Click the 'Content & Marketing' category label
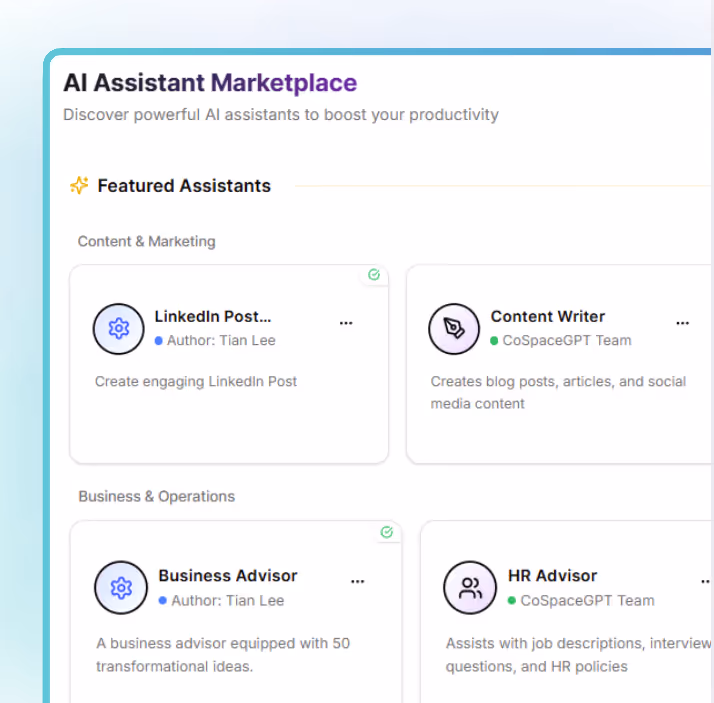The height and width of the screenshot is (703, 714). (147, 241)
